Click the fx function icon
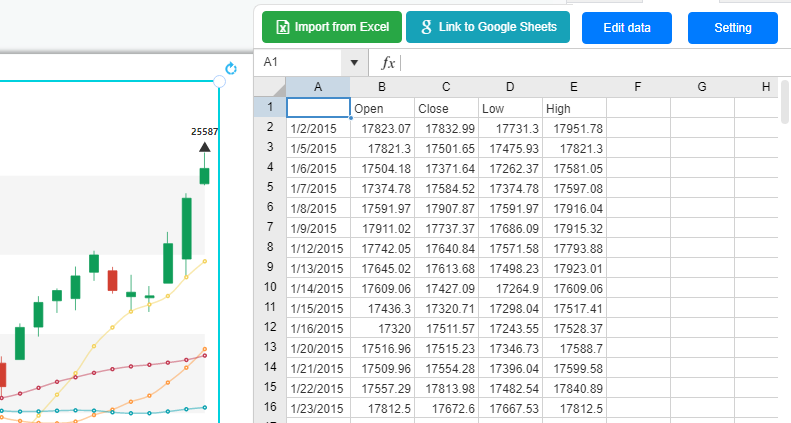The width and height of the screenshot is (791, 423). point(388,63)
